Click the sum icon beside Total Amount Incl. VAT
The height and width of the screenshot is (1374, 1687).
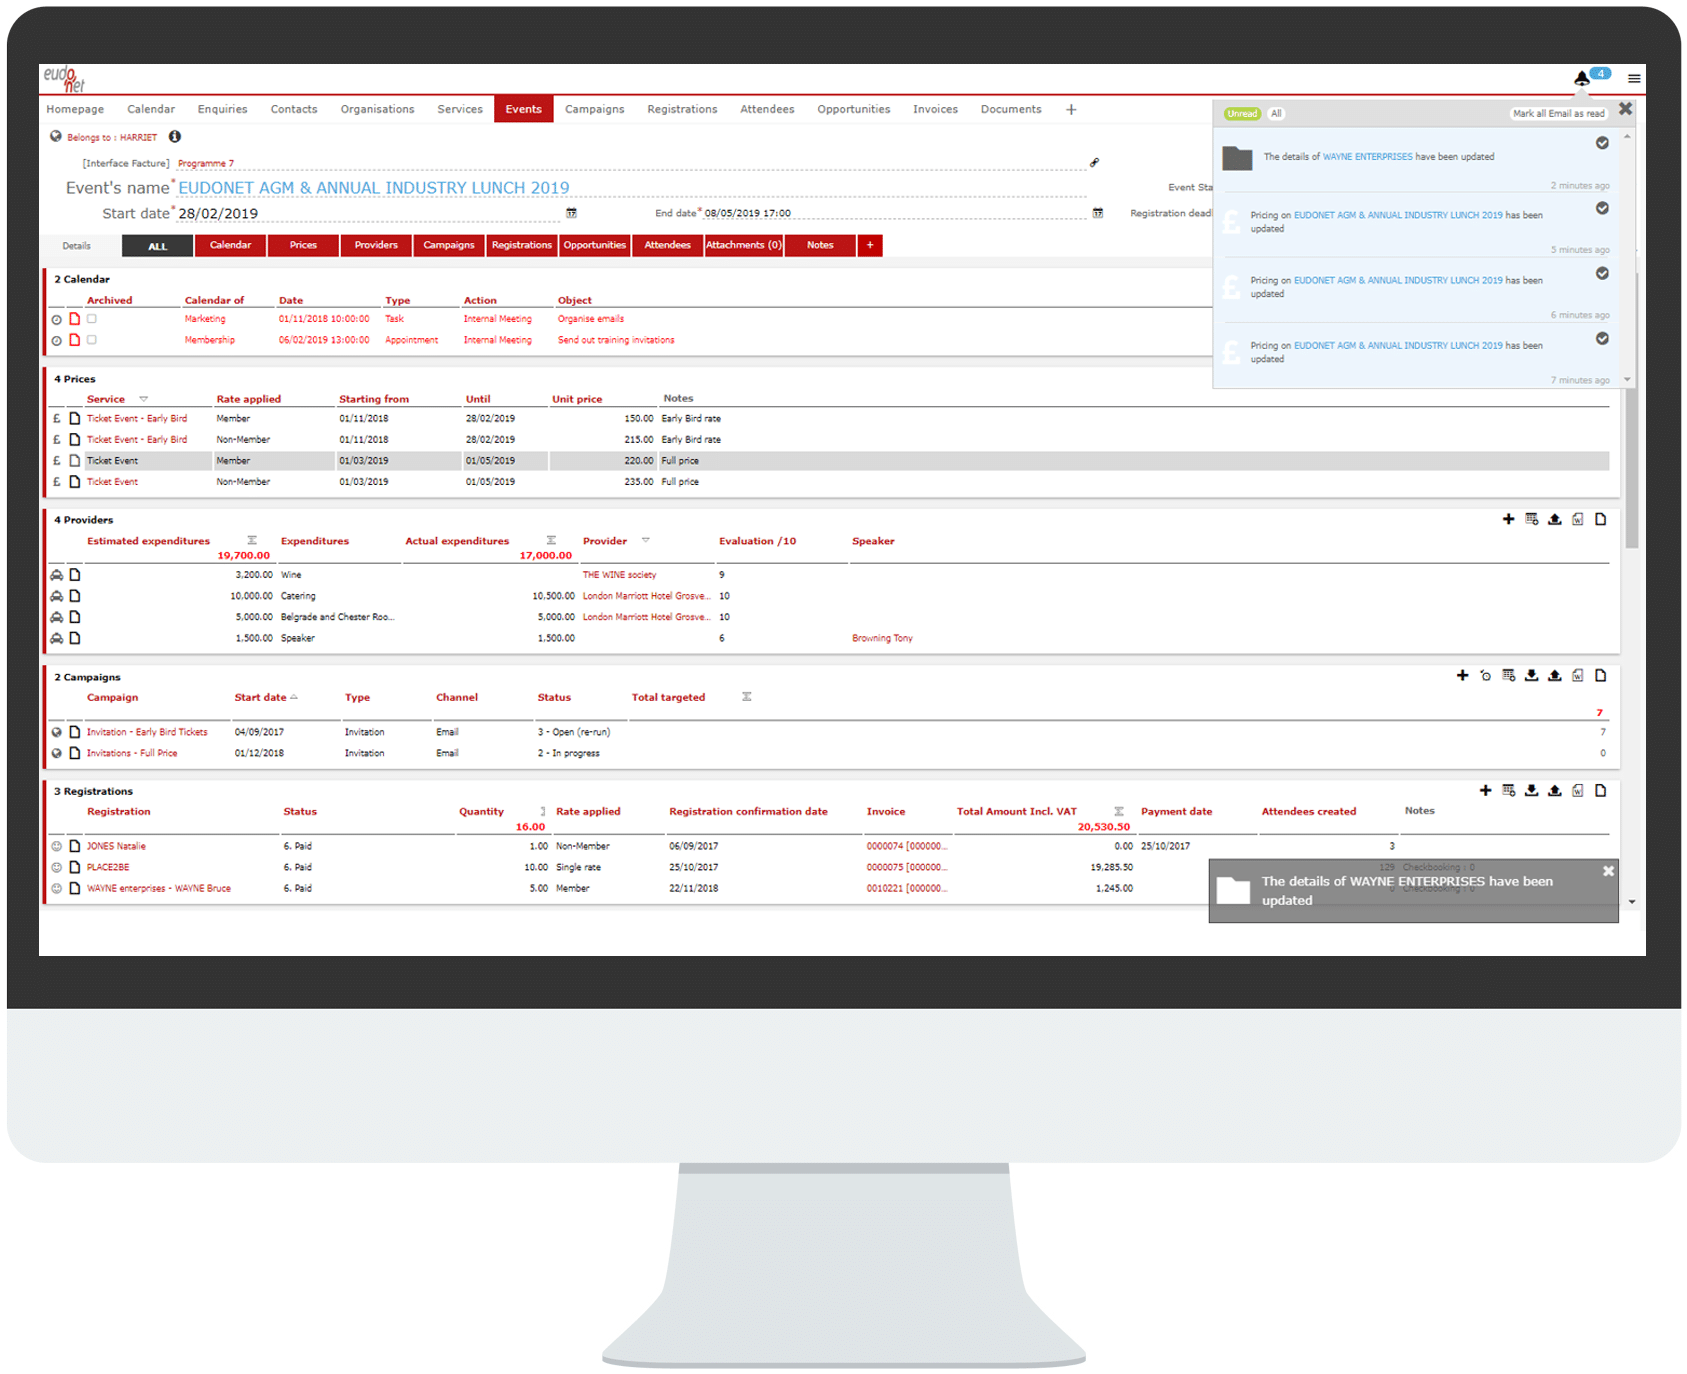[x=1119, y=811]
